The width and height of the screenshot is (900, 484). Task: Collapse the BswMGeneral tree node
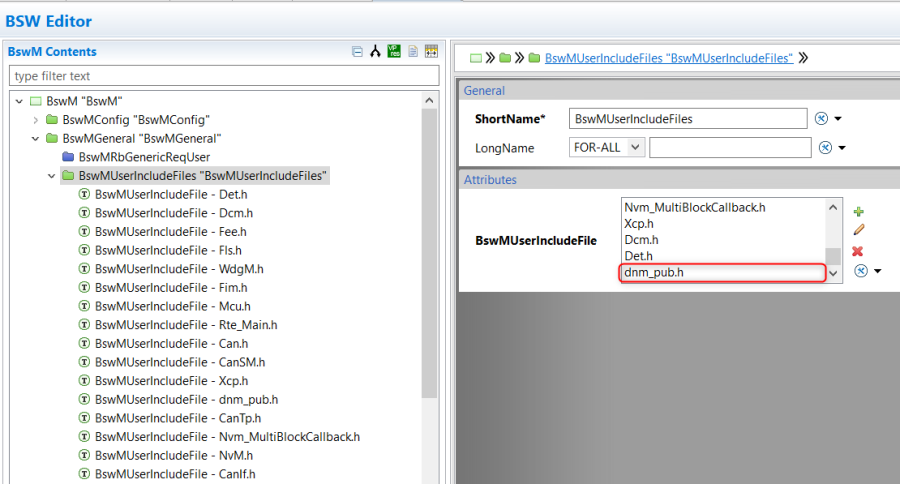click(x=36, y=138)
